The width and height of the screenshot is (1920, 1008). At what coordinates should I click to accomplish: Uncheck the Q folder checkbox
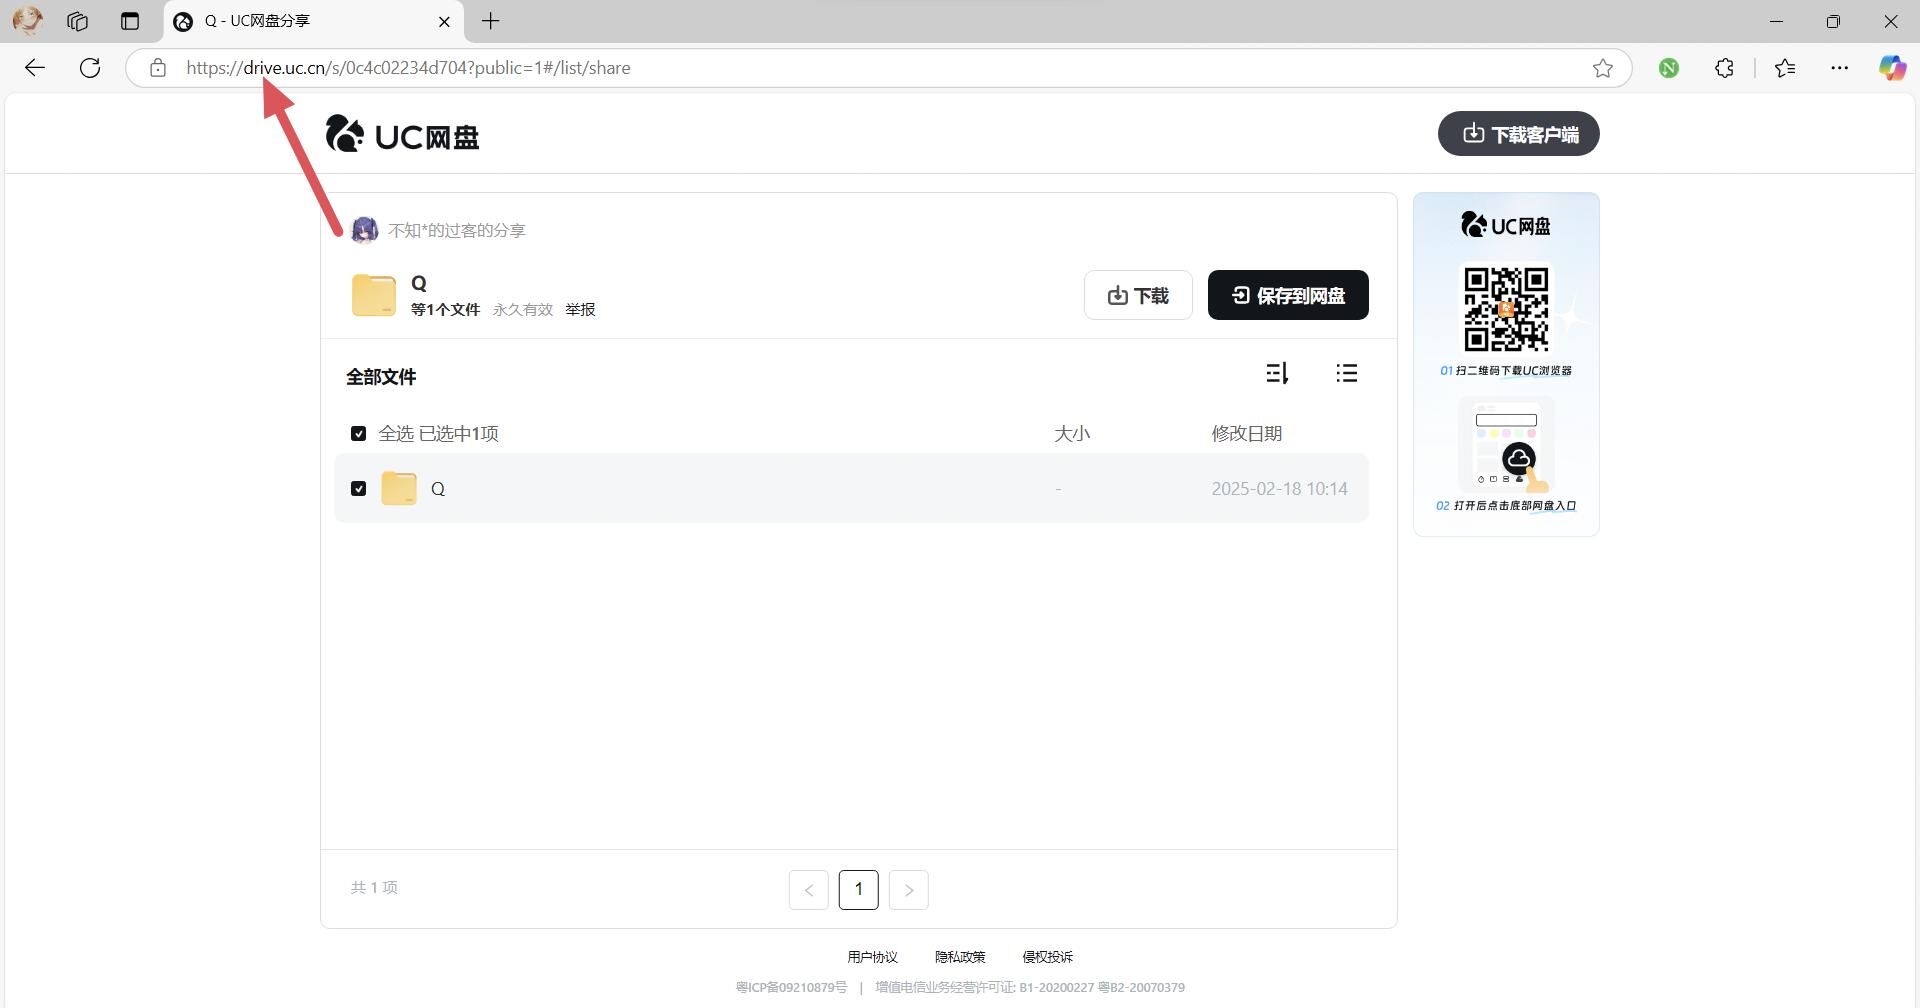(x=358, y=488)
